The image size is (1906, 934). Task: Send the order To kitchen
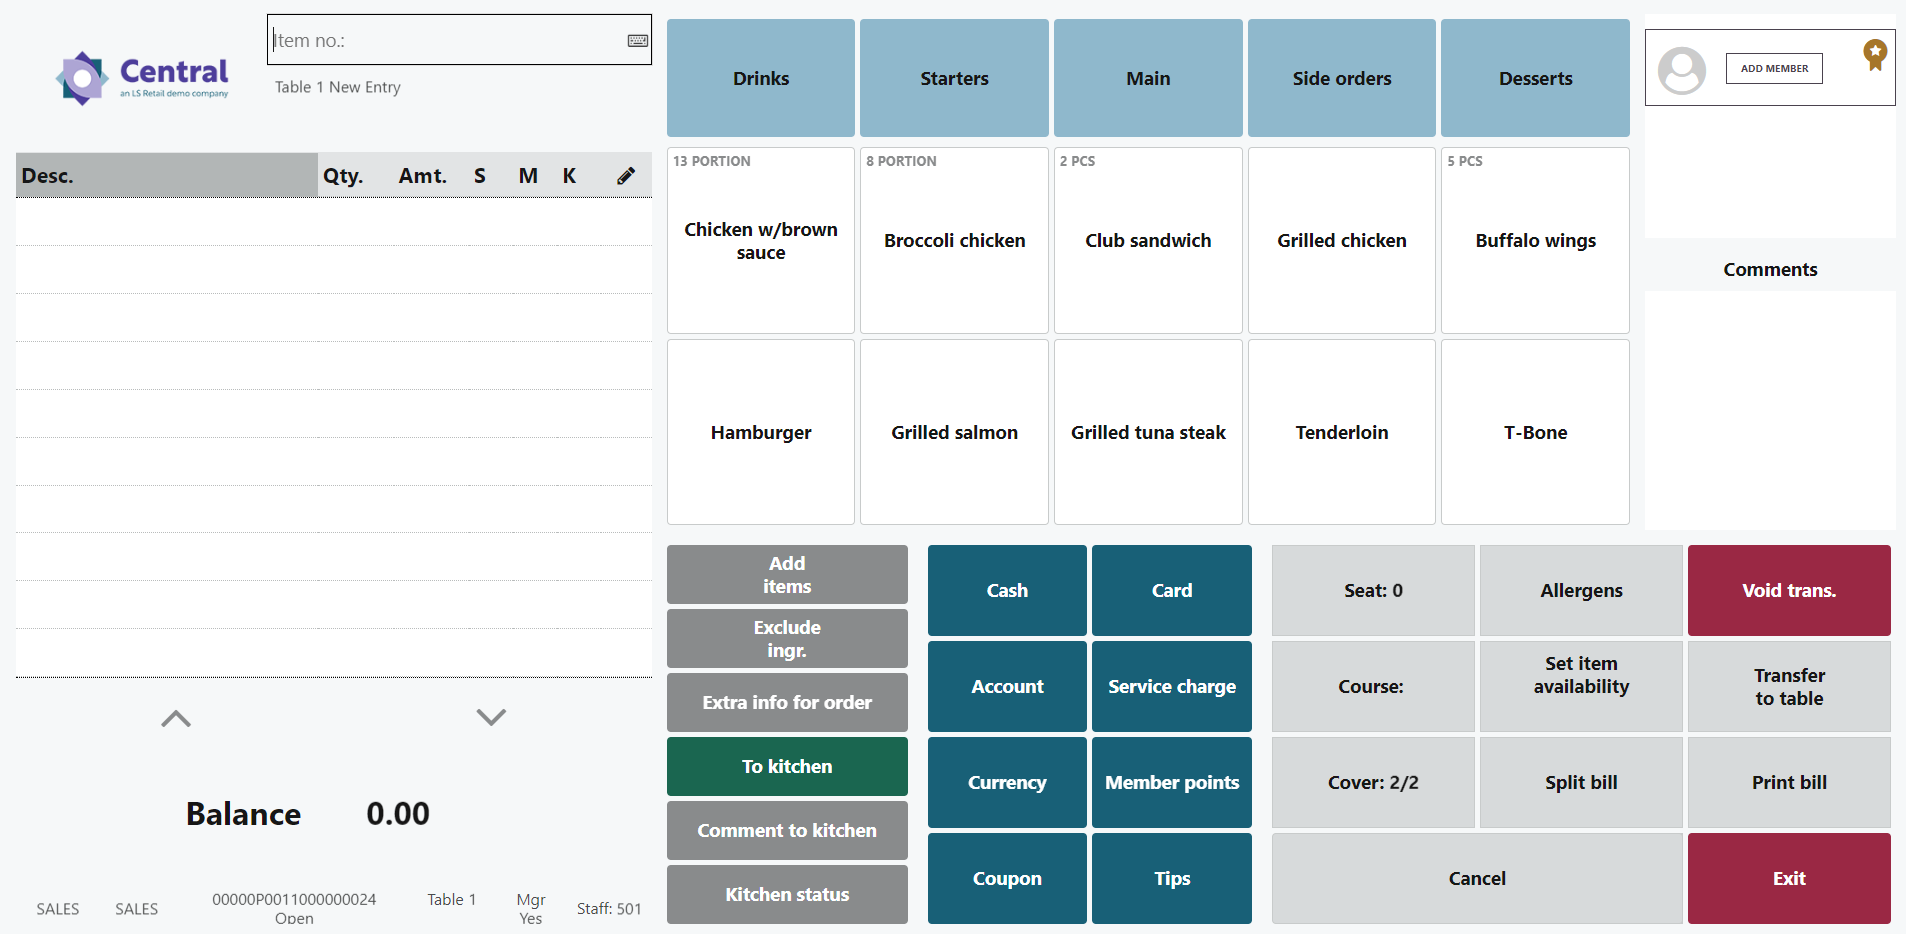click(786, 766)
